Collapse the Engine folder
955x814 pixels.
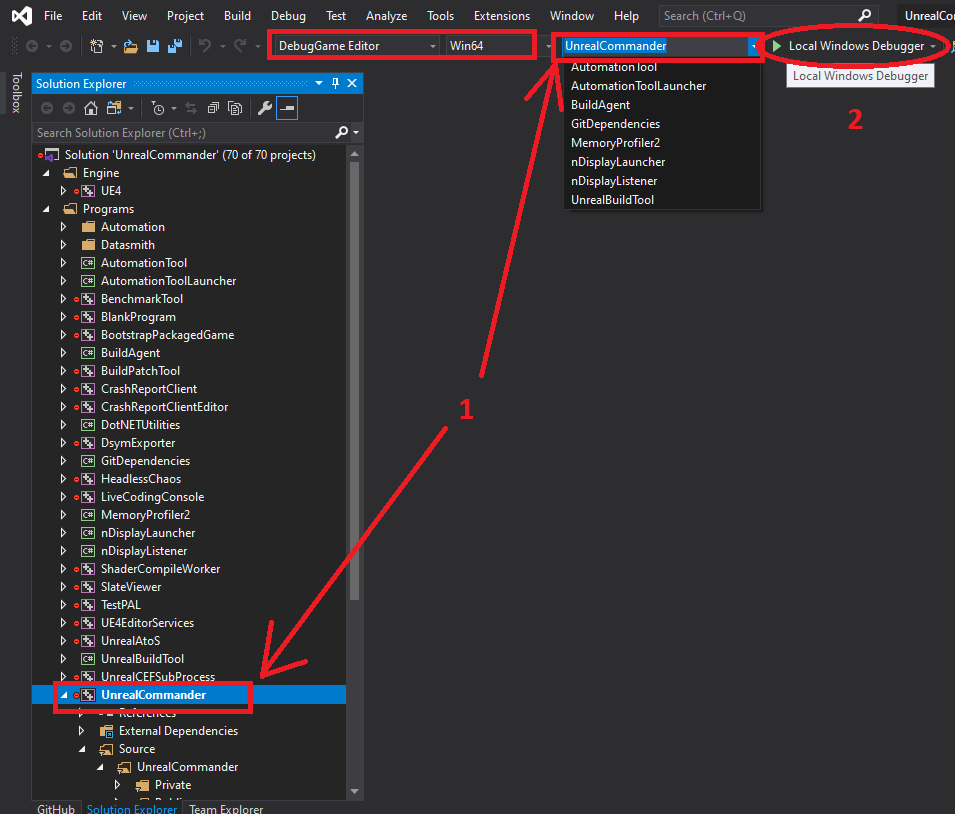(x=46, y=173)
